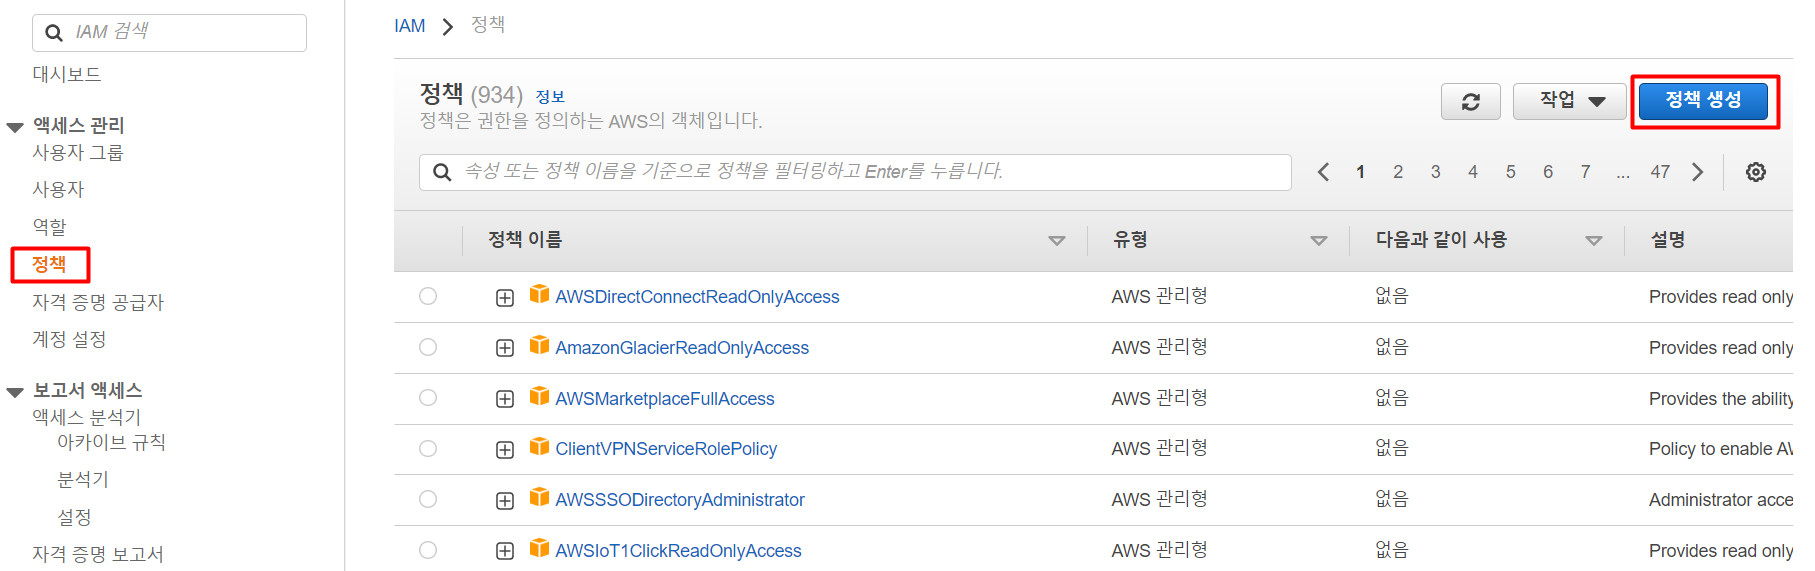Go to page 2 of policies
This screenshot has width=1815, height=571.
pyautogui.click(x=1398, y=172)
